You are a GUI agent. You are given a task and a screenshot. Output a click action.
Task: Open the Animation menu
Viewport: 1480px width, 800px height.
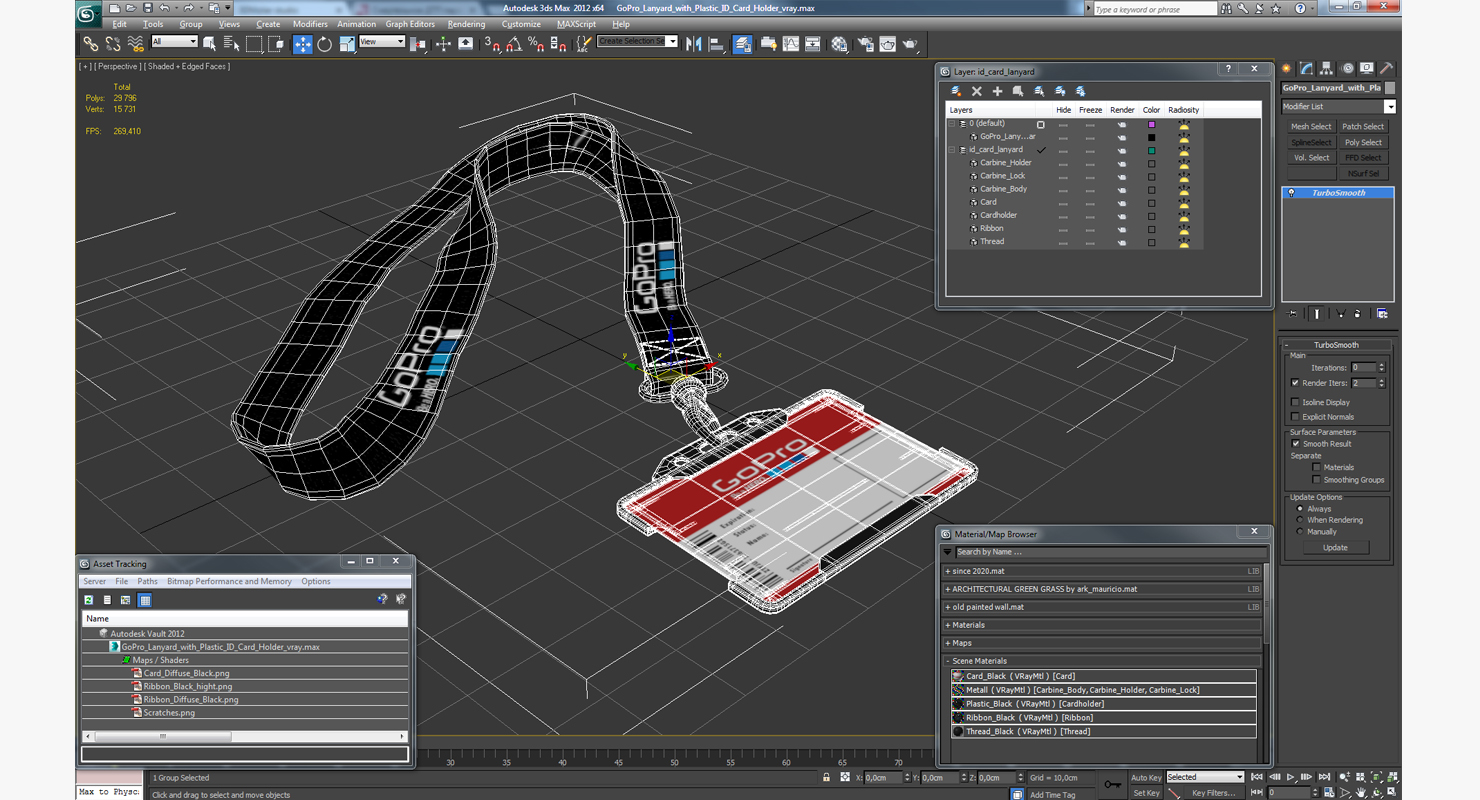pos(356,24)
